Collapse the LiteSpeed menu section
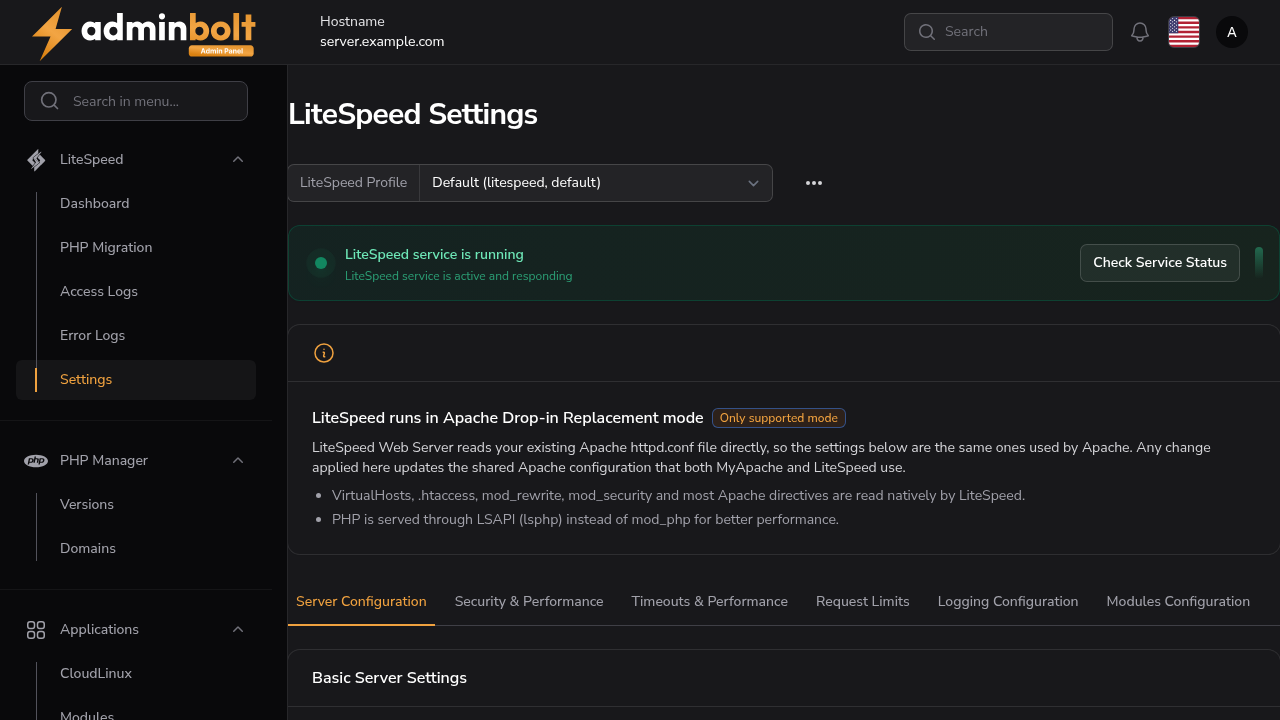 click(x=238, y=160)
